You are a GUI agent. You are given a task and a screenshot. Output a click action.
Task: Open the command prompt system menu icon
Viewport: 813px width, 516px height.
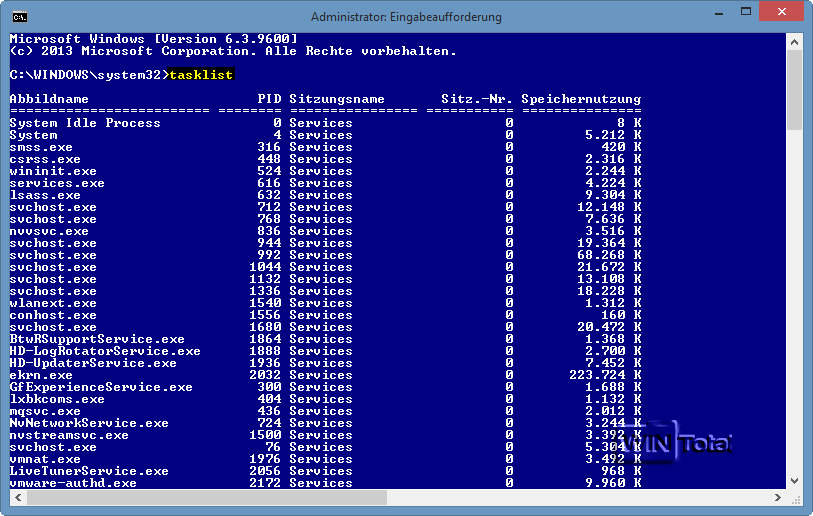[19, 17]
